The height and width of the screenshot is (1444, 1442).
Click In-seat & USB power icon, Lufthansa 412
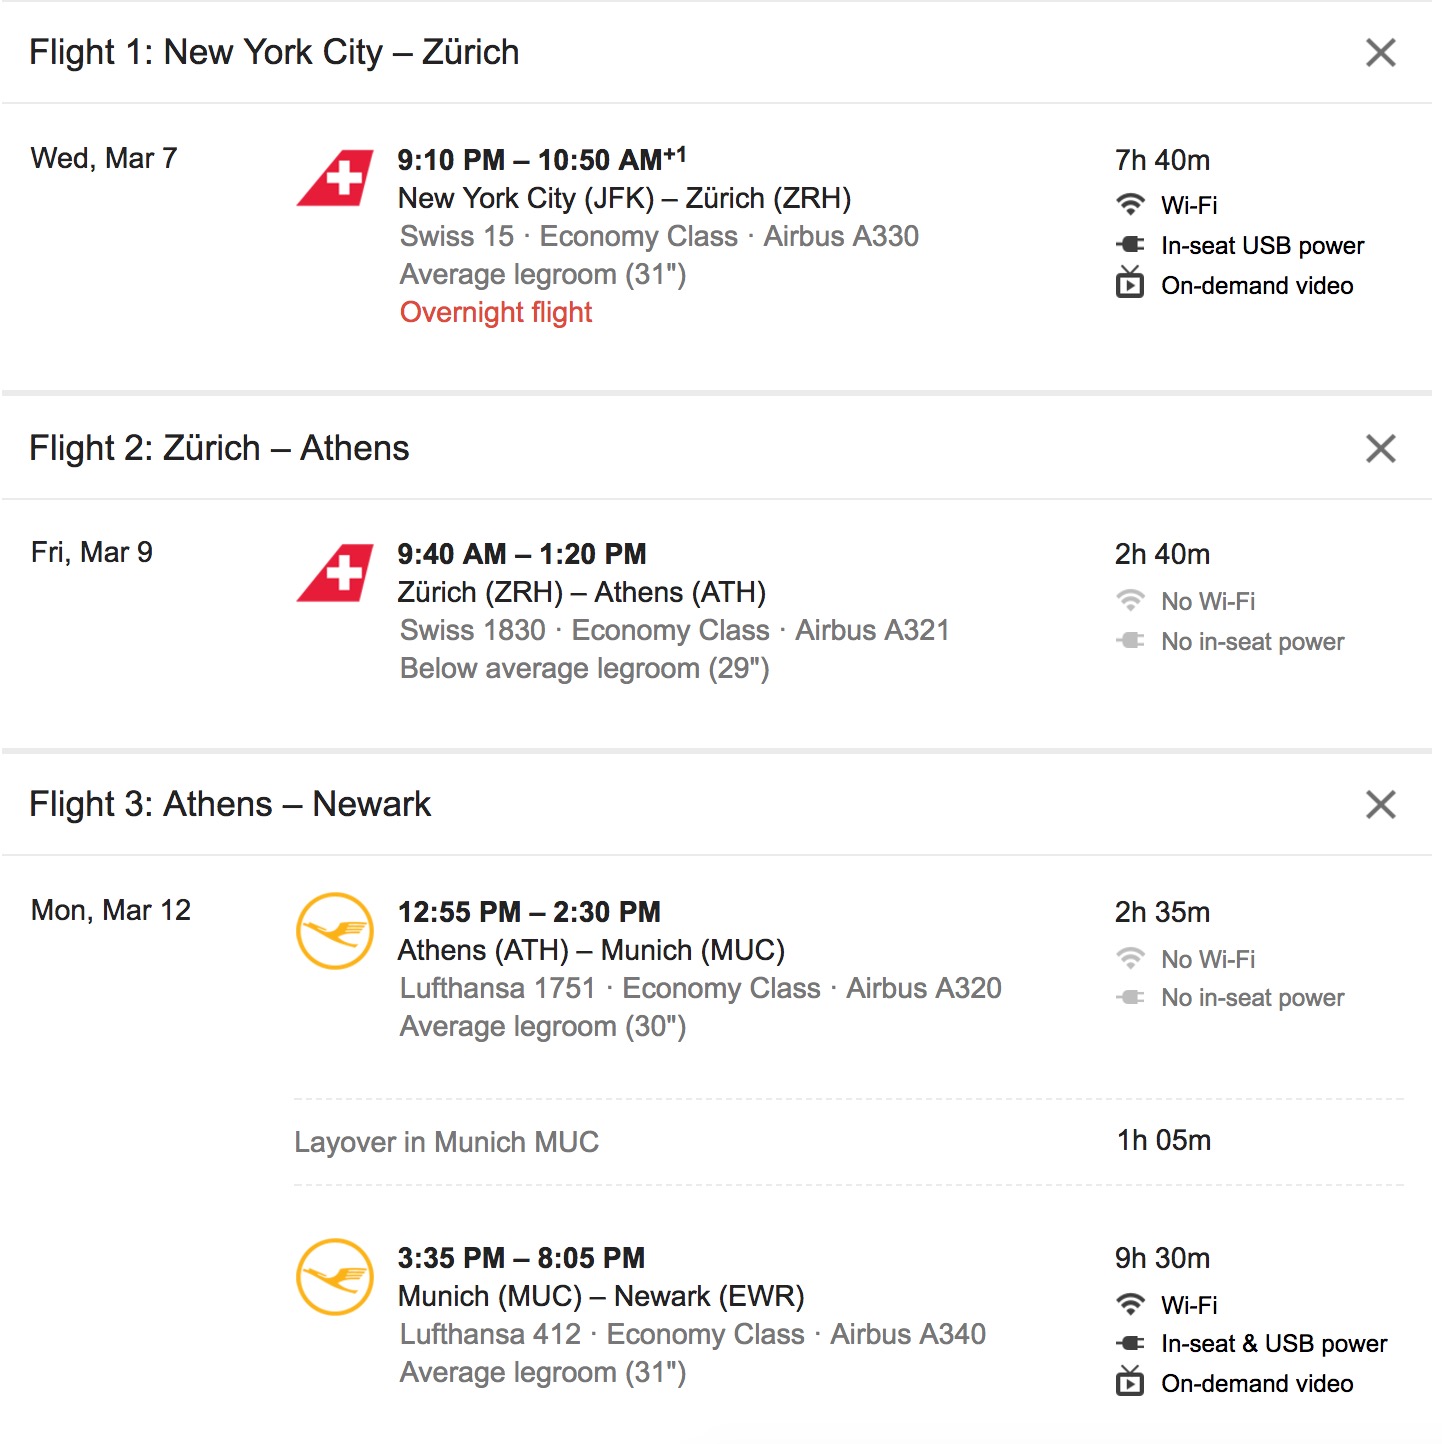[x=1130, y=1343]
